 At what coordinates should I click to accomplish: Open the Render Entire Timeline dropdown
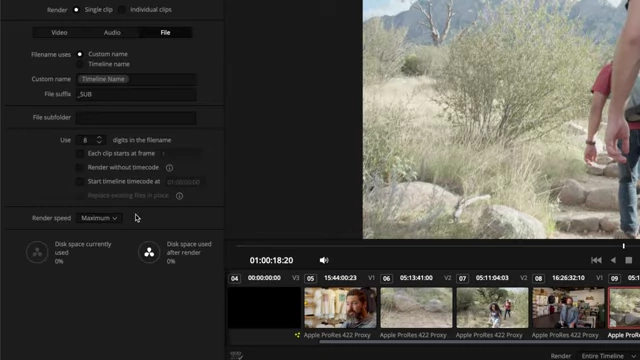pyautogui.click(x=609, y=356)
